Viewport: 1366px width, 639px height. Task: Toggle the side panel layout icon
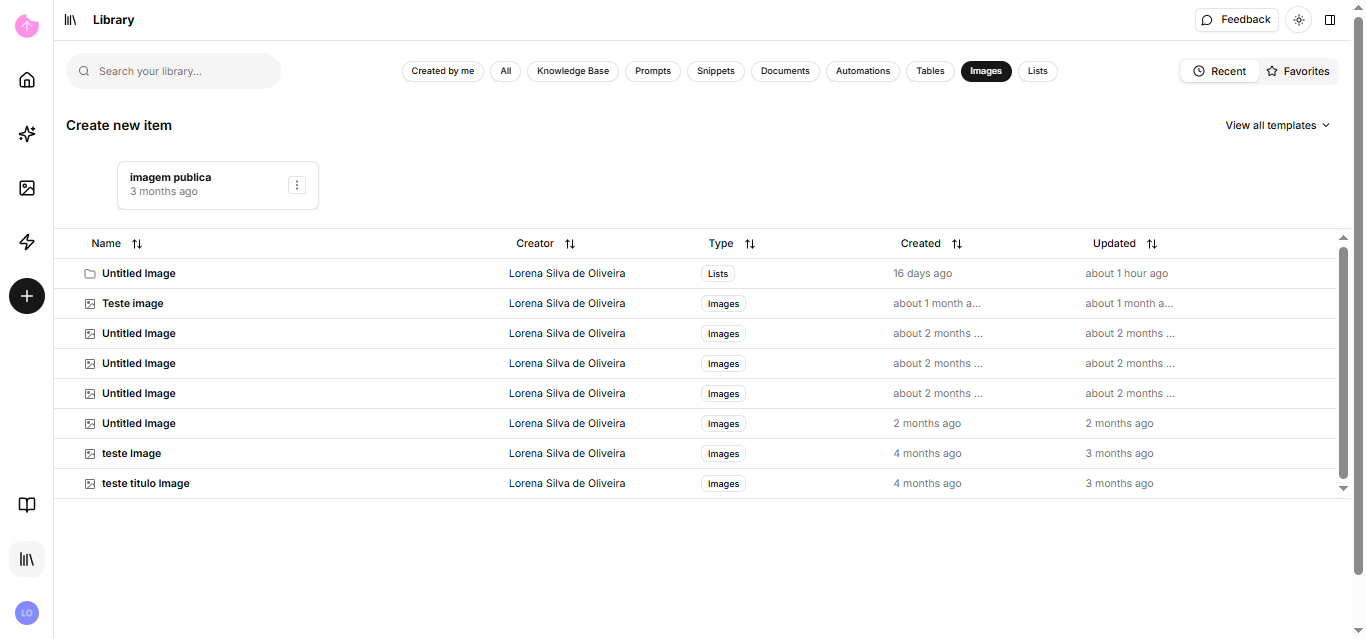coord(1330,20)
